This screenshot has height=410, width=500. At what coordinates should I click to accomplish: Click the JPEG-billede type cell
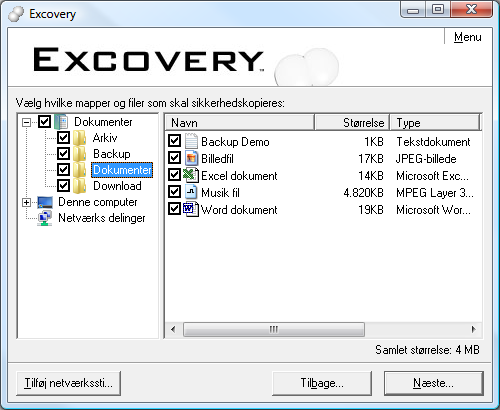click(x=426, y=159)
